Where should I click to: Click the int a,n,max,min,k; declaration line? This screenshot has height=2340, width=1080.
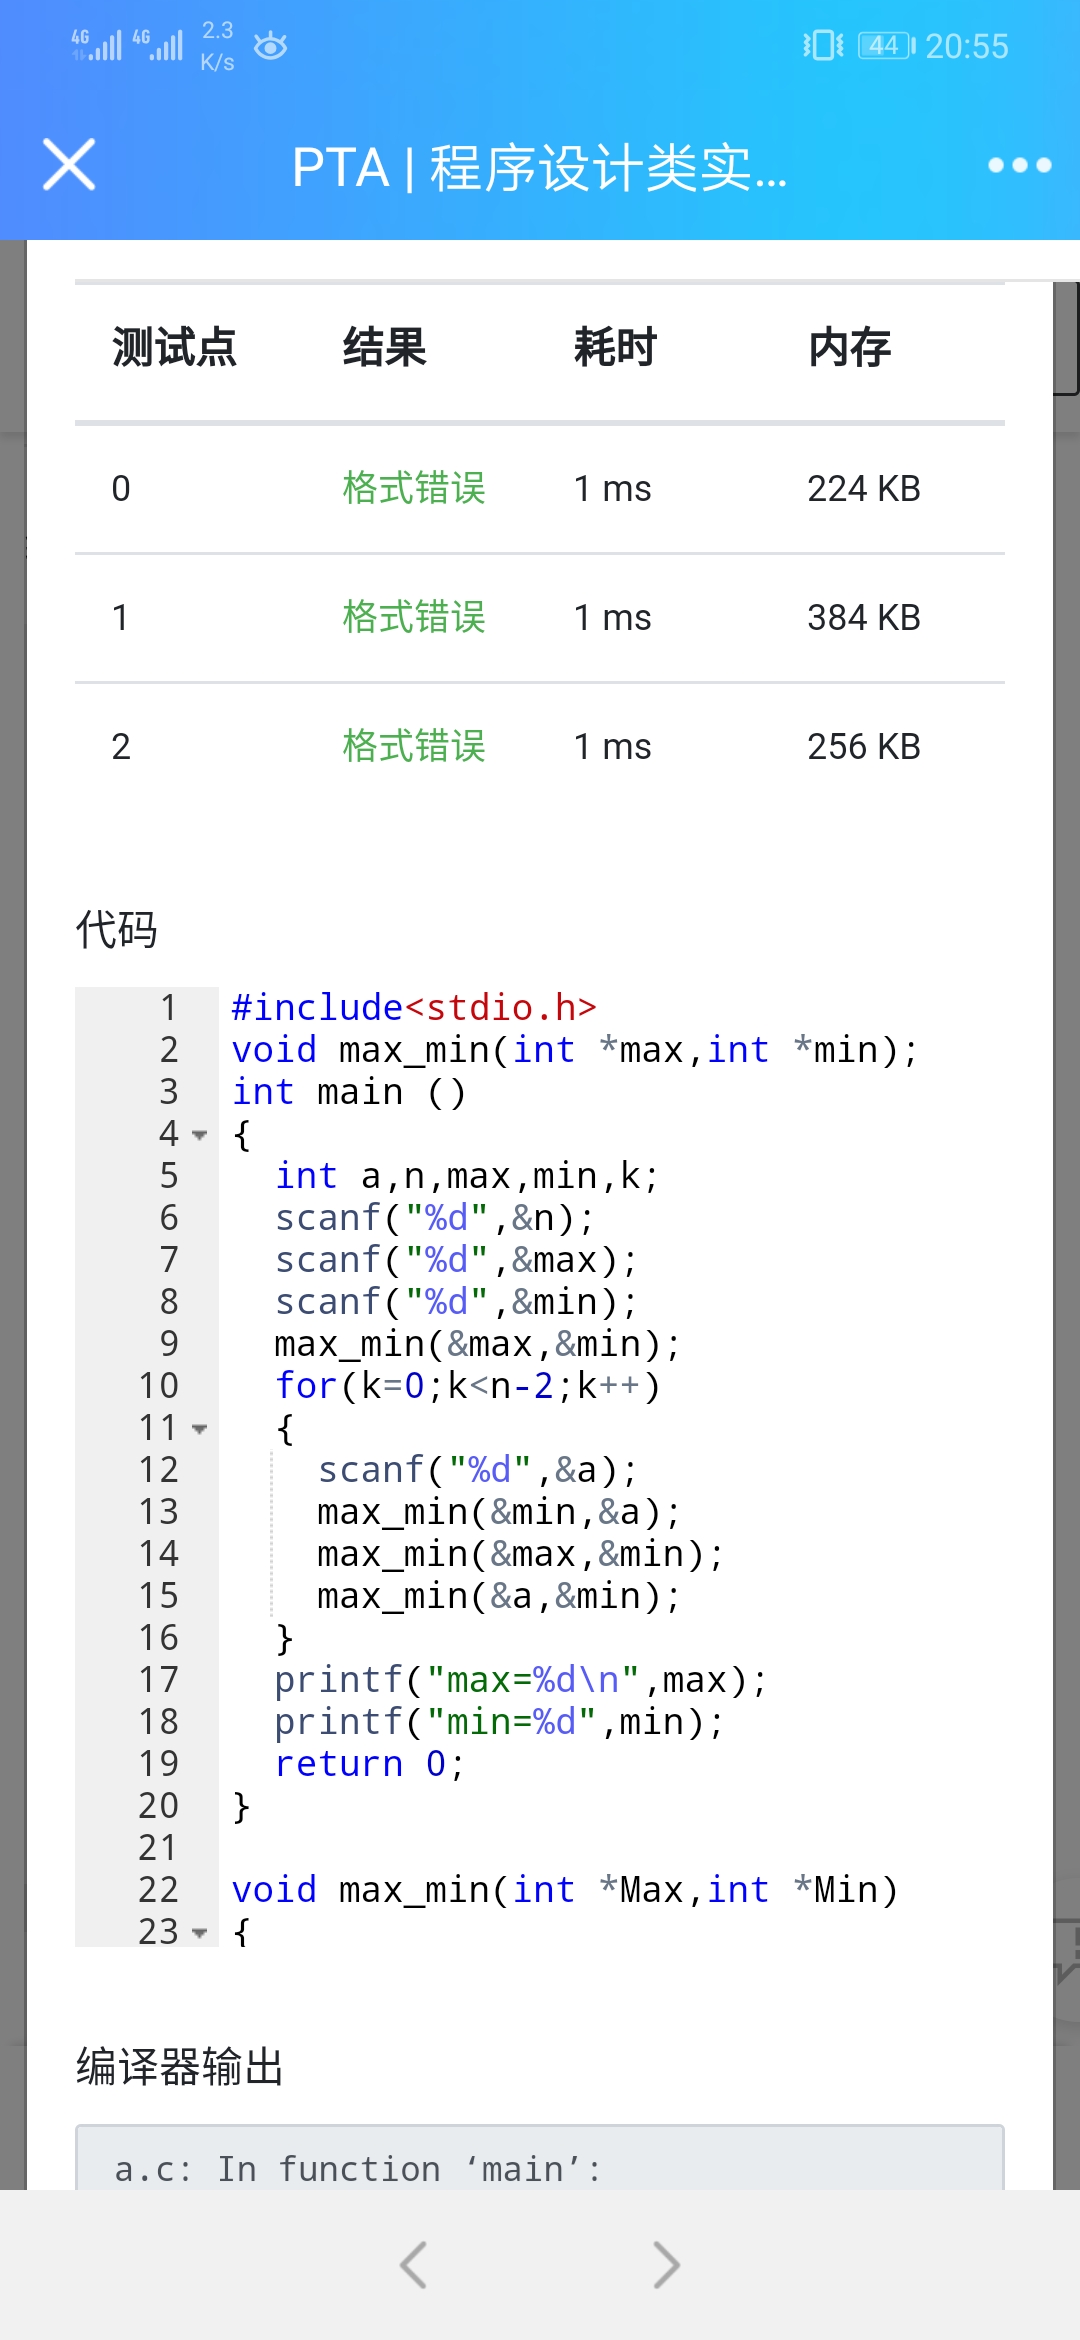467,1175
